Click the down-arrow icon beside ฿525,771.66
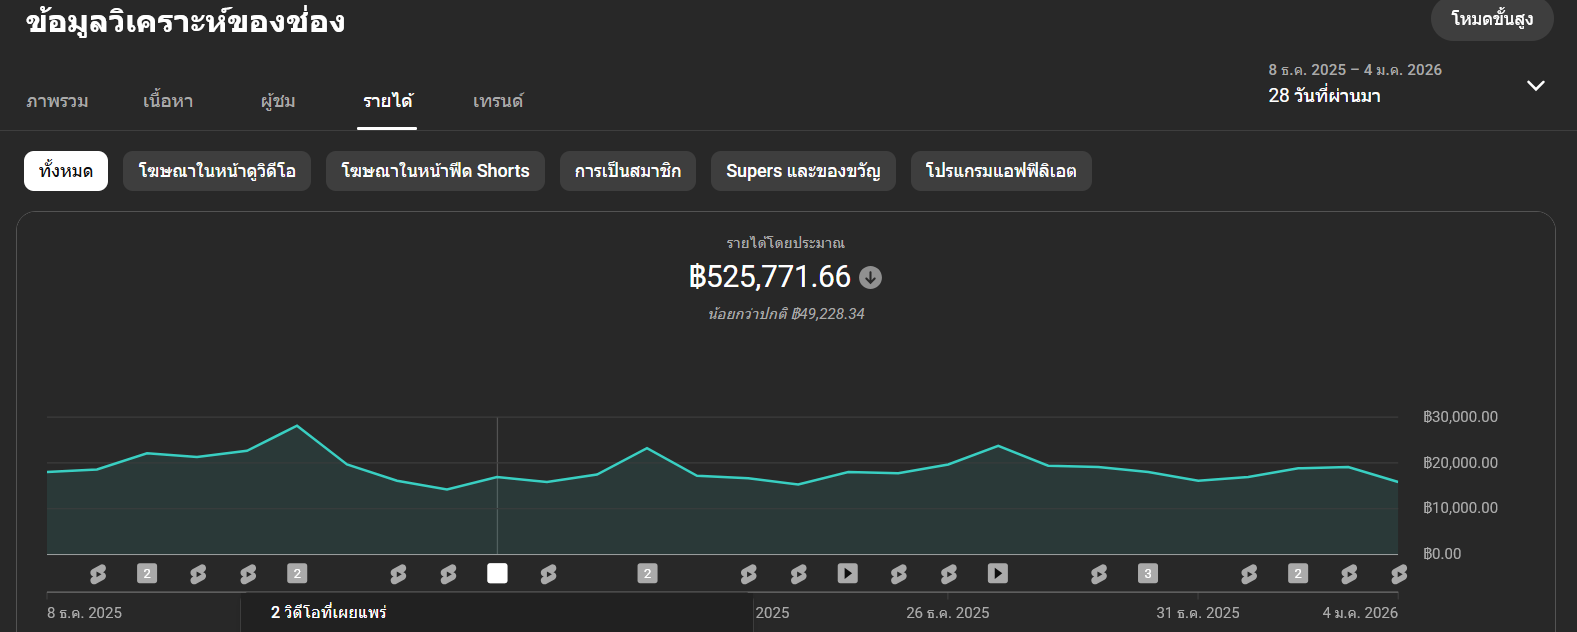 [870, 278]
